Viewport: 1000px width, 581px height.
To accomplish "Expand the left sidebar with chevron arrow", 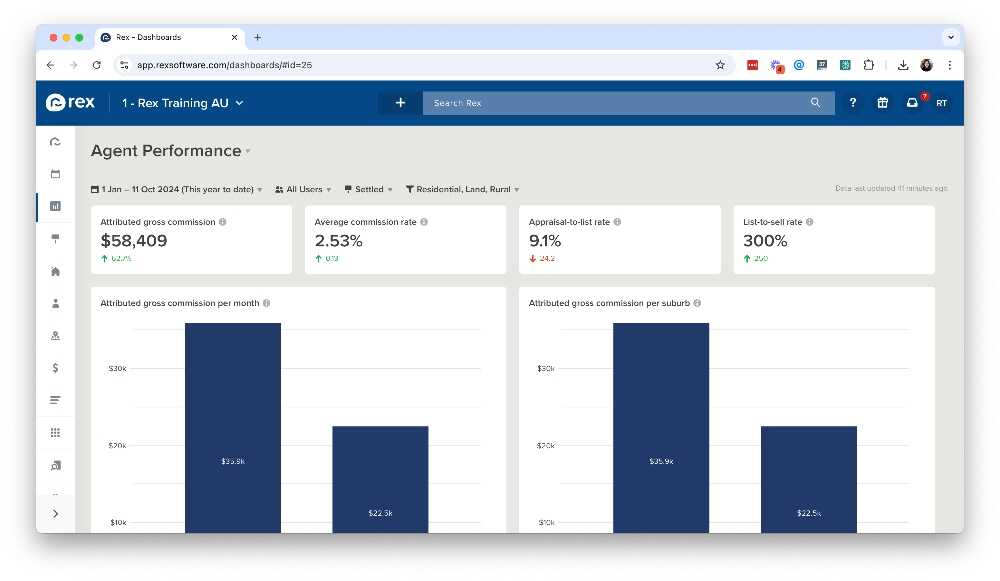I will (55, 514).
